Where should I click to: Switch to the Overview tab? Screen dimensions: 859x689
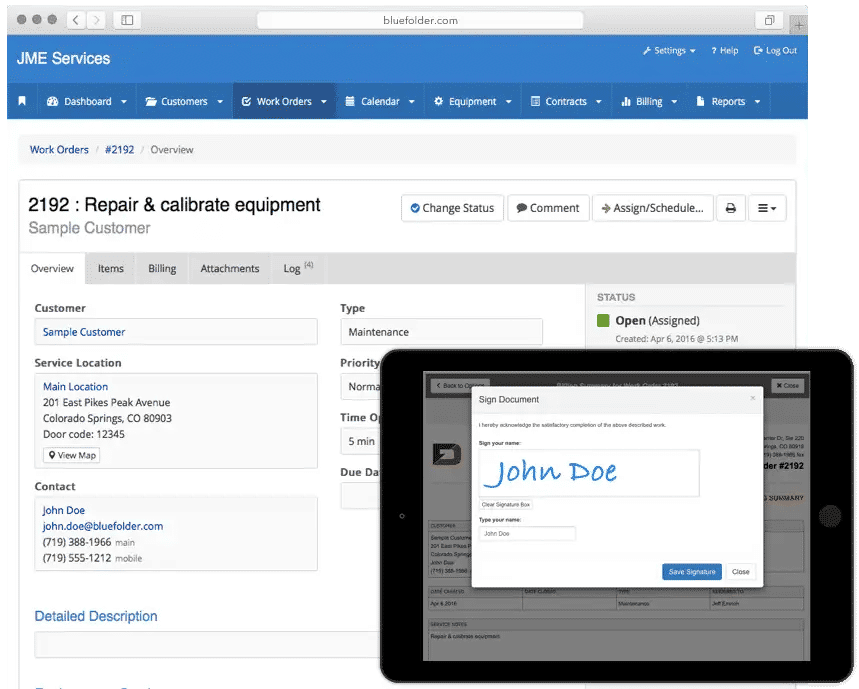52,268
